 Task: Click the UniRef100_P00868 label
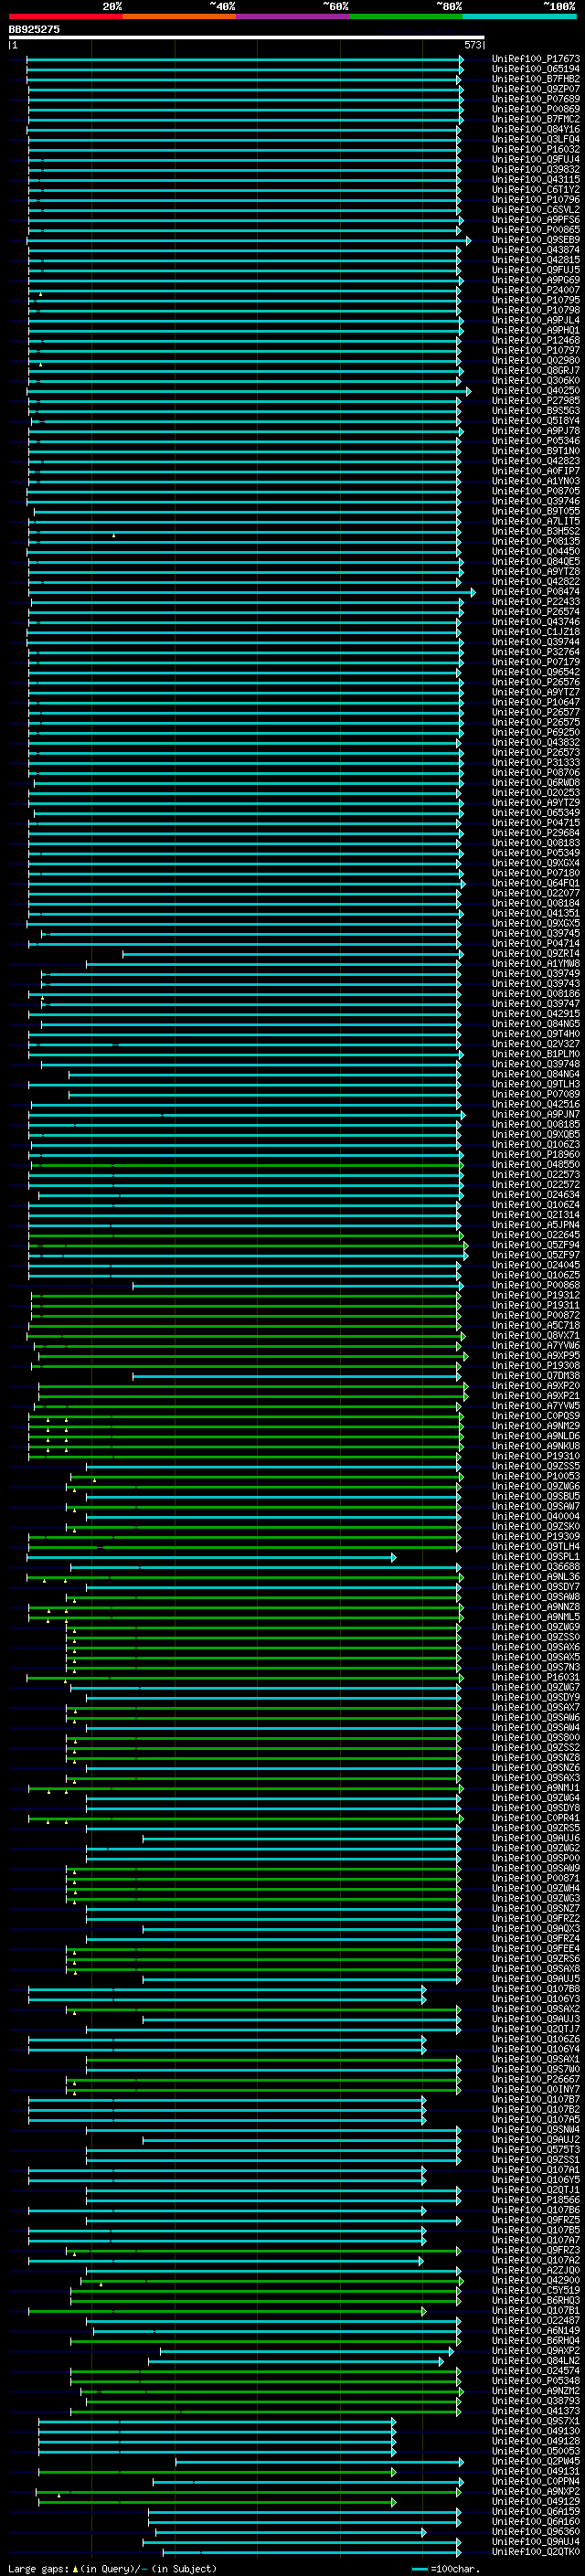click(x=536, y=1285)
